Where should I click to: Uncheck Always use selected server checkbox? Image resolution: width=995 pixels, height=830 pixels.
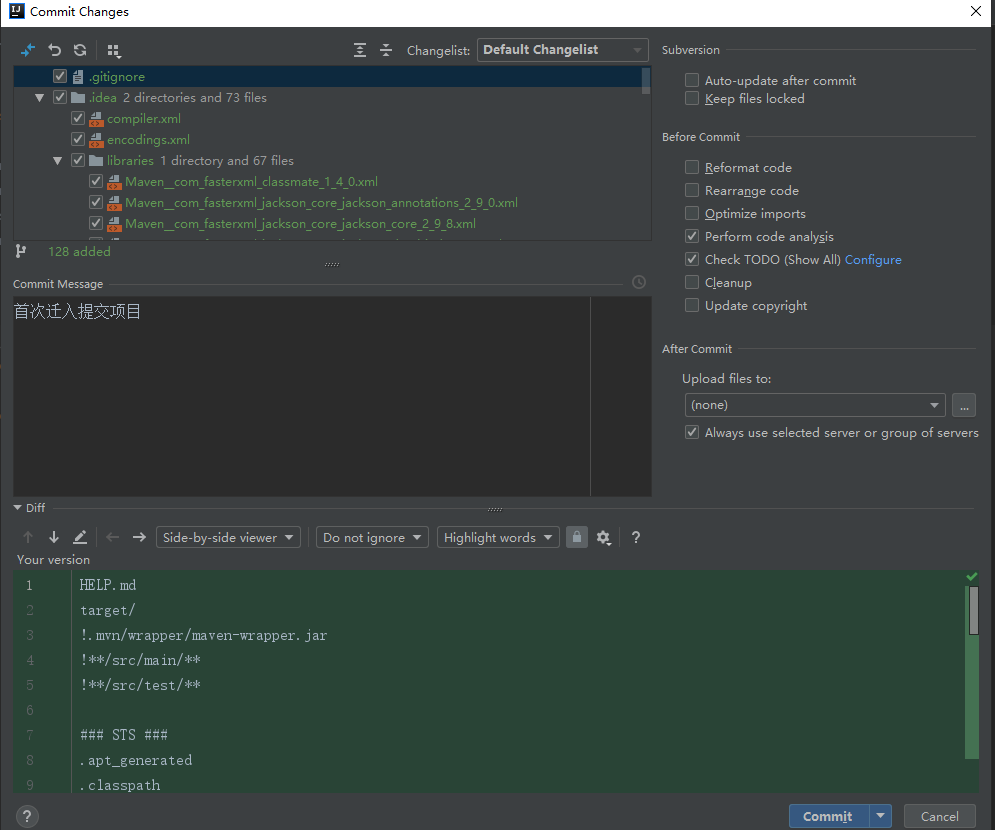pos(692,432)
